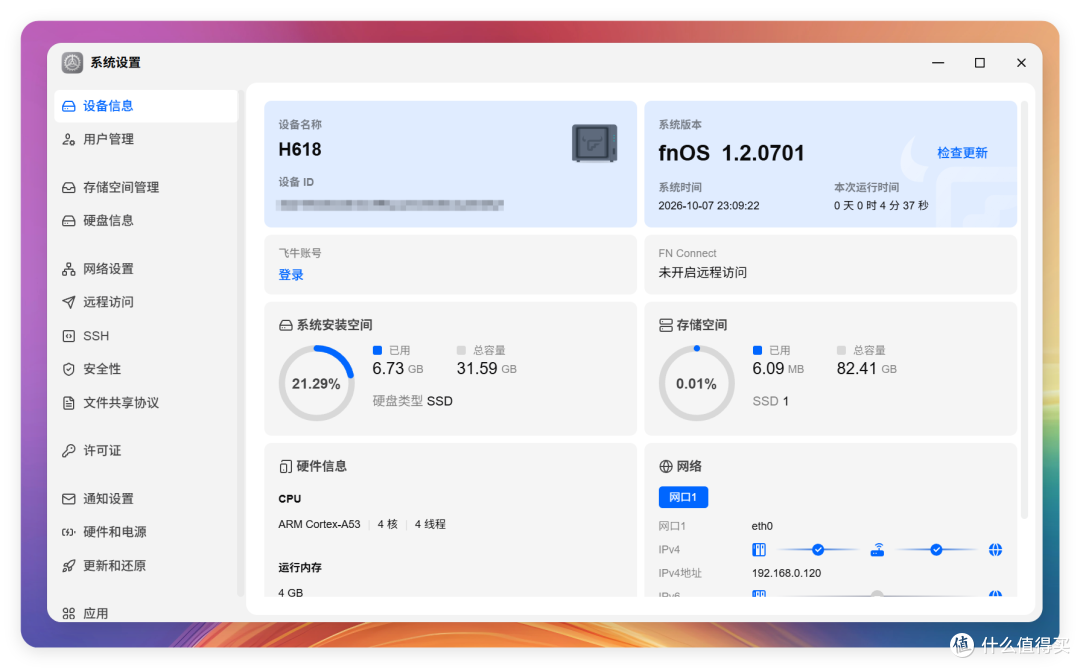The width and height of the screenshot is (1080, 668).
Task: Click the 系统安装空间 disk icon
Action: 286,325
